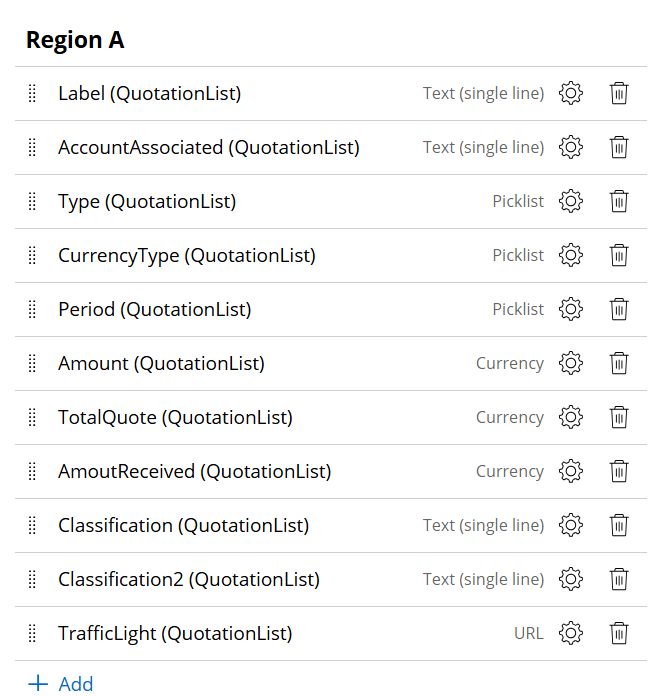Grab drag handle of Amount row
This screenshot has width=670, height=696.
coord(32,363)
